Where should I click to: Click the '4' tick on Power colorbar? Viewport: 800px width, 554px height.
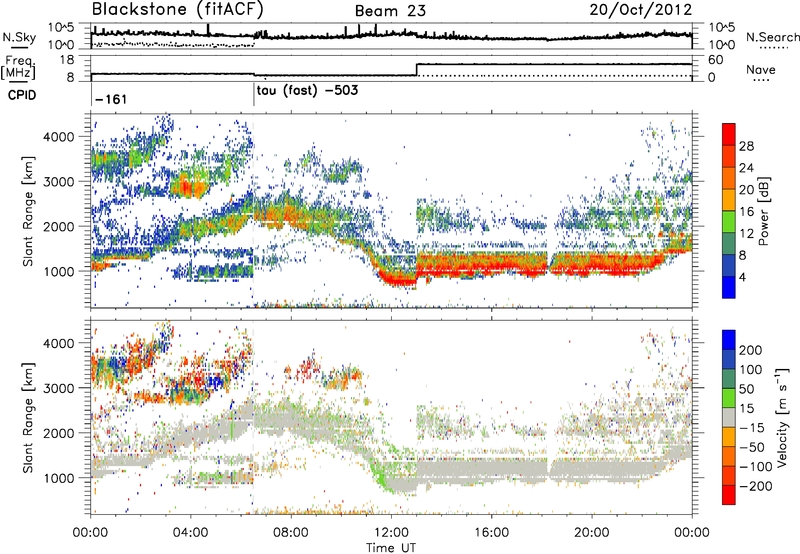pos(742,277)
